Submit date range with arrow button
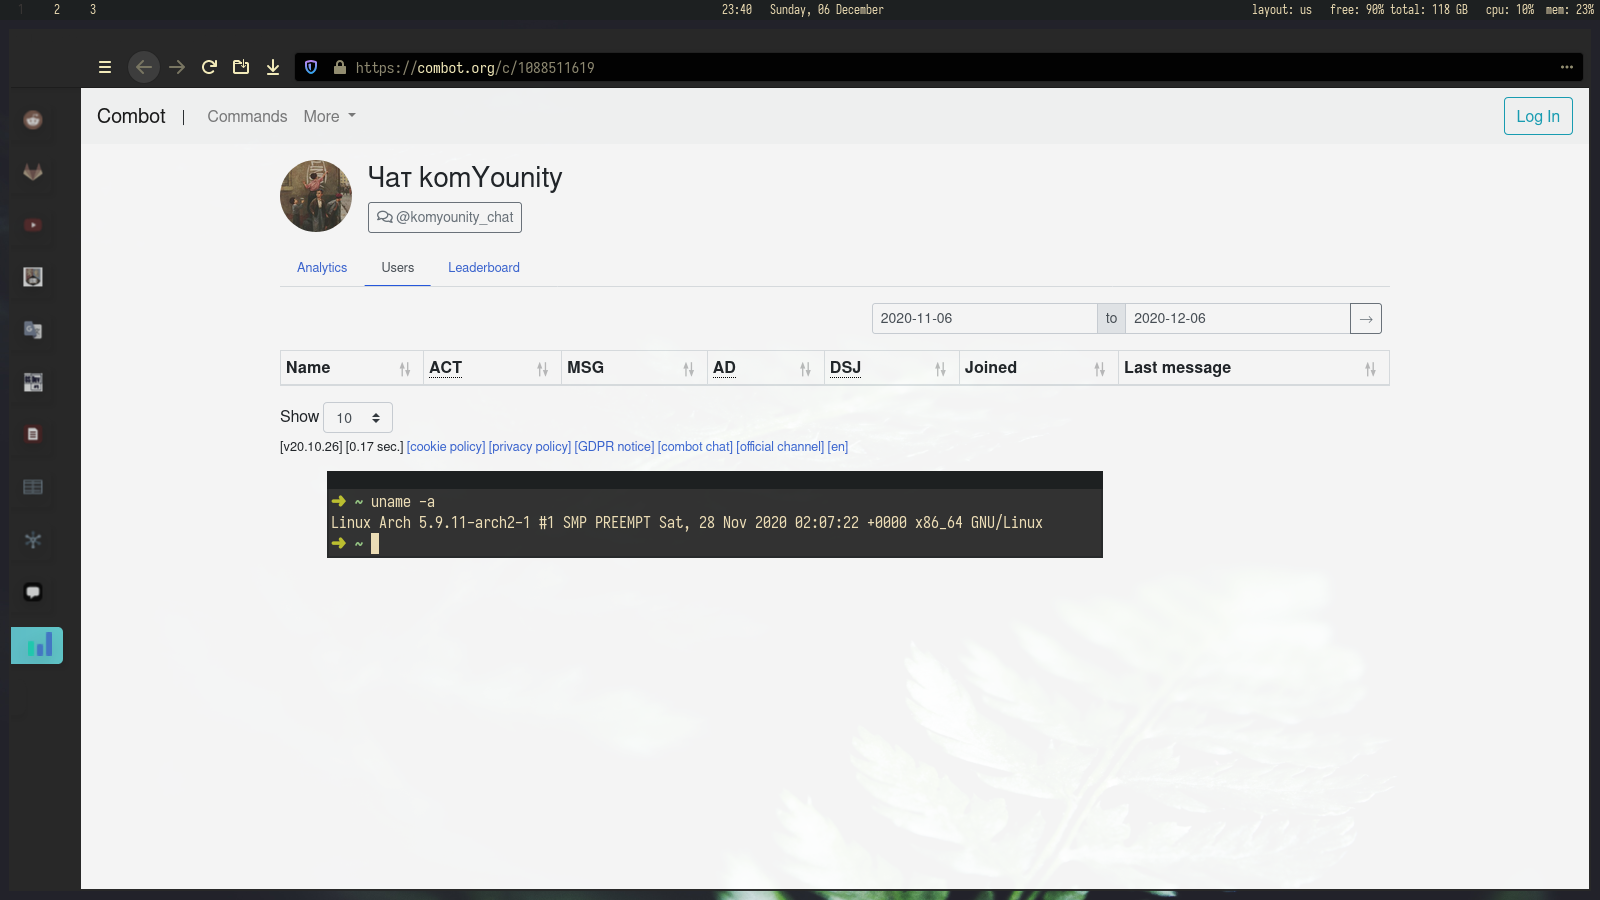This screenshot has width=1600, height=900. click(1366, 318)
